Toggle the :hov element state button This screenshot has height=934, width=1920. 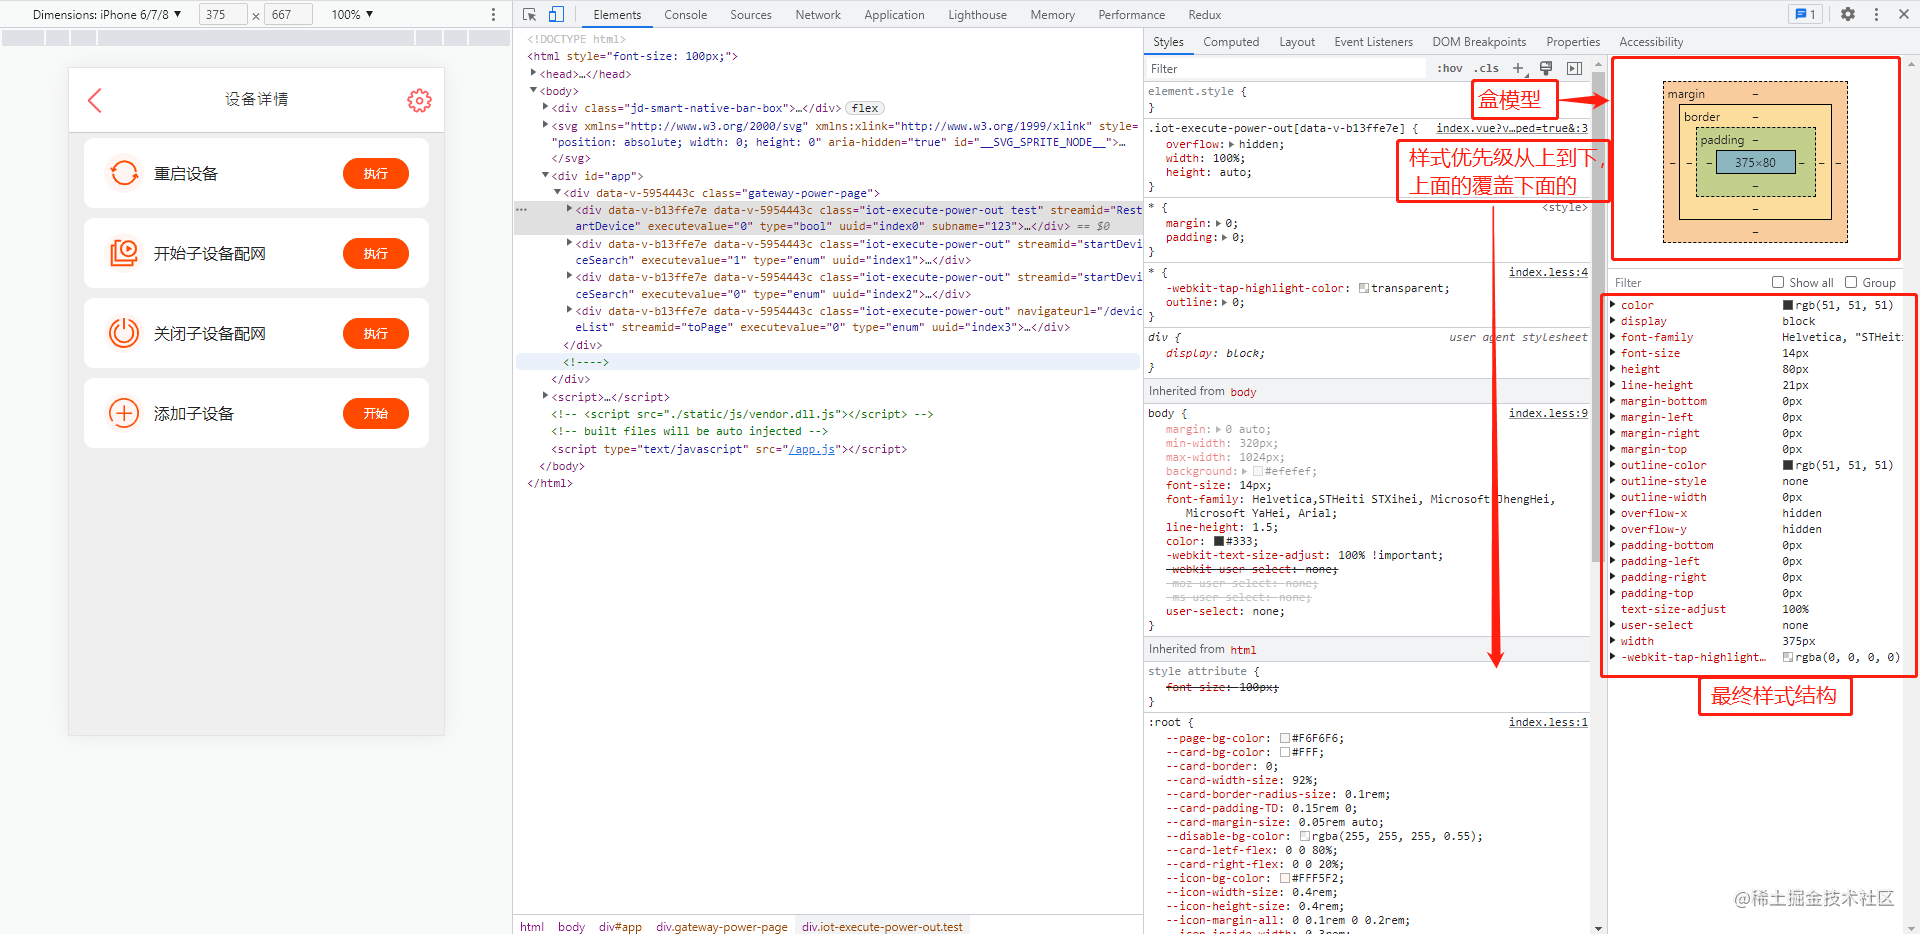click(x=1450, y=68)
